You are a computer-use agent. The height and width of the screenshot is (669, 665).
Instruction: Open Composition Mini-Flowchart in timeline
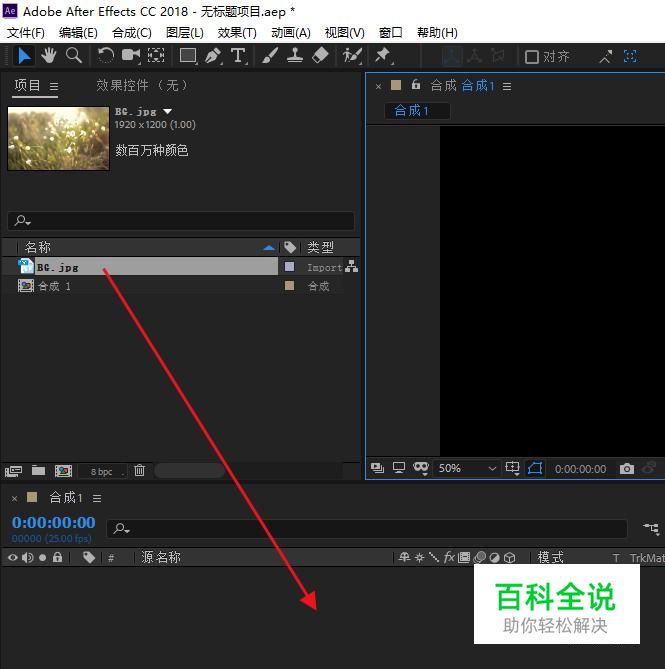[x=651, y=529]
